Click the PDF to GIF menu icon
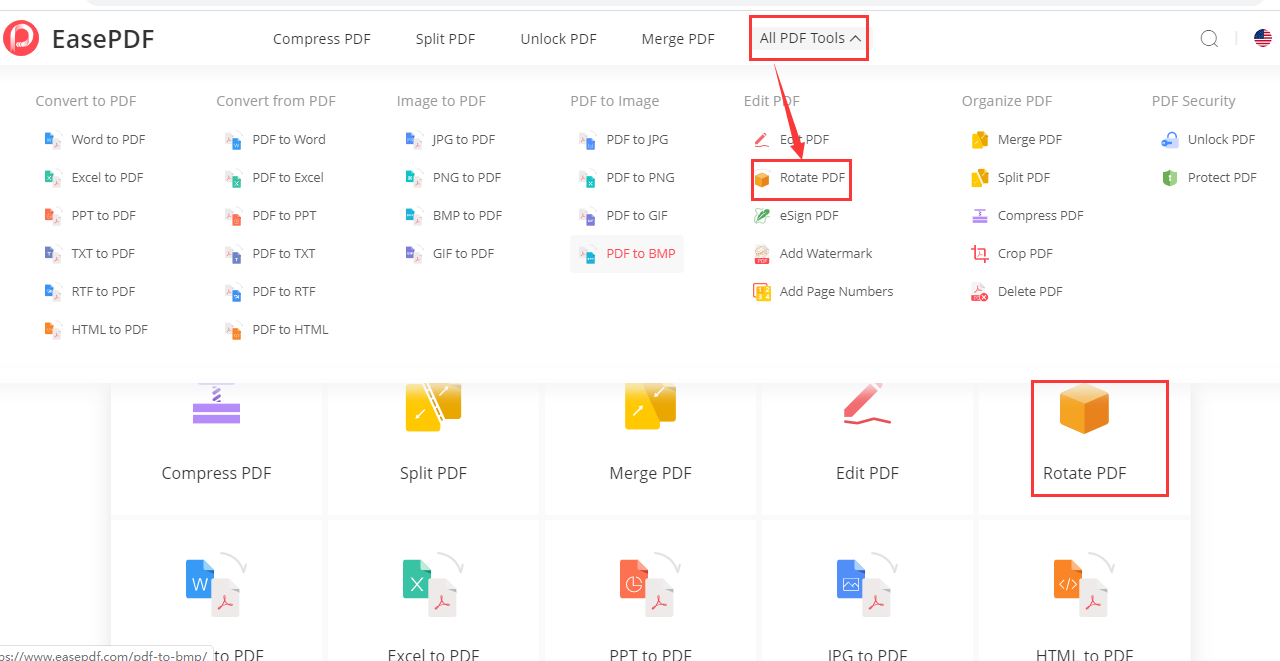 point(588,216)
